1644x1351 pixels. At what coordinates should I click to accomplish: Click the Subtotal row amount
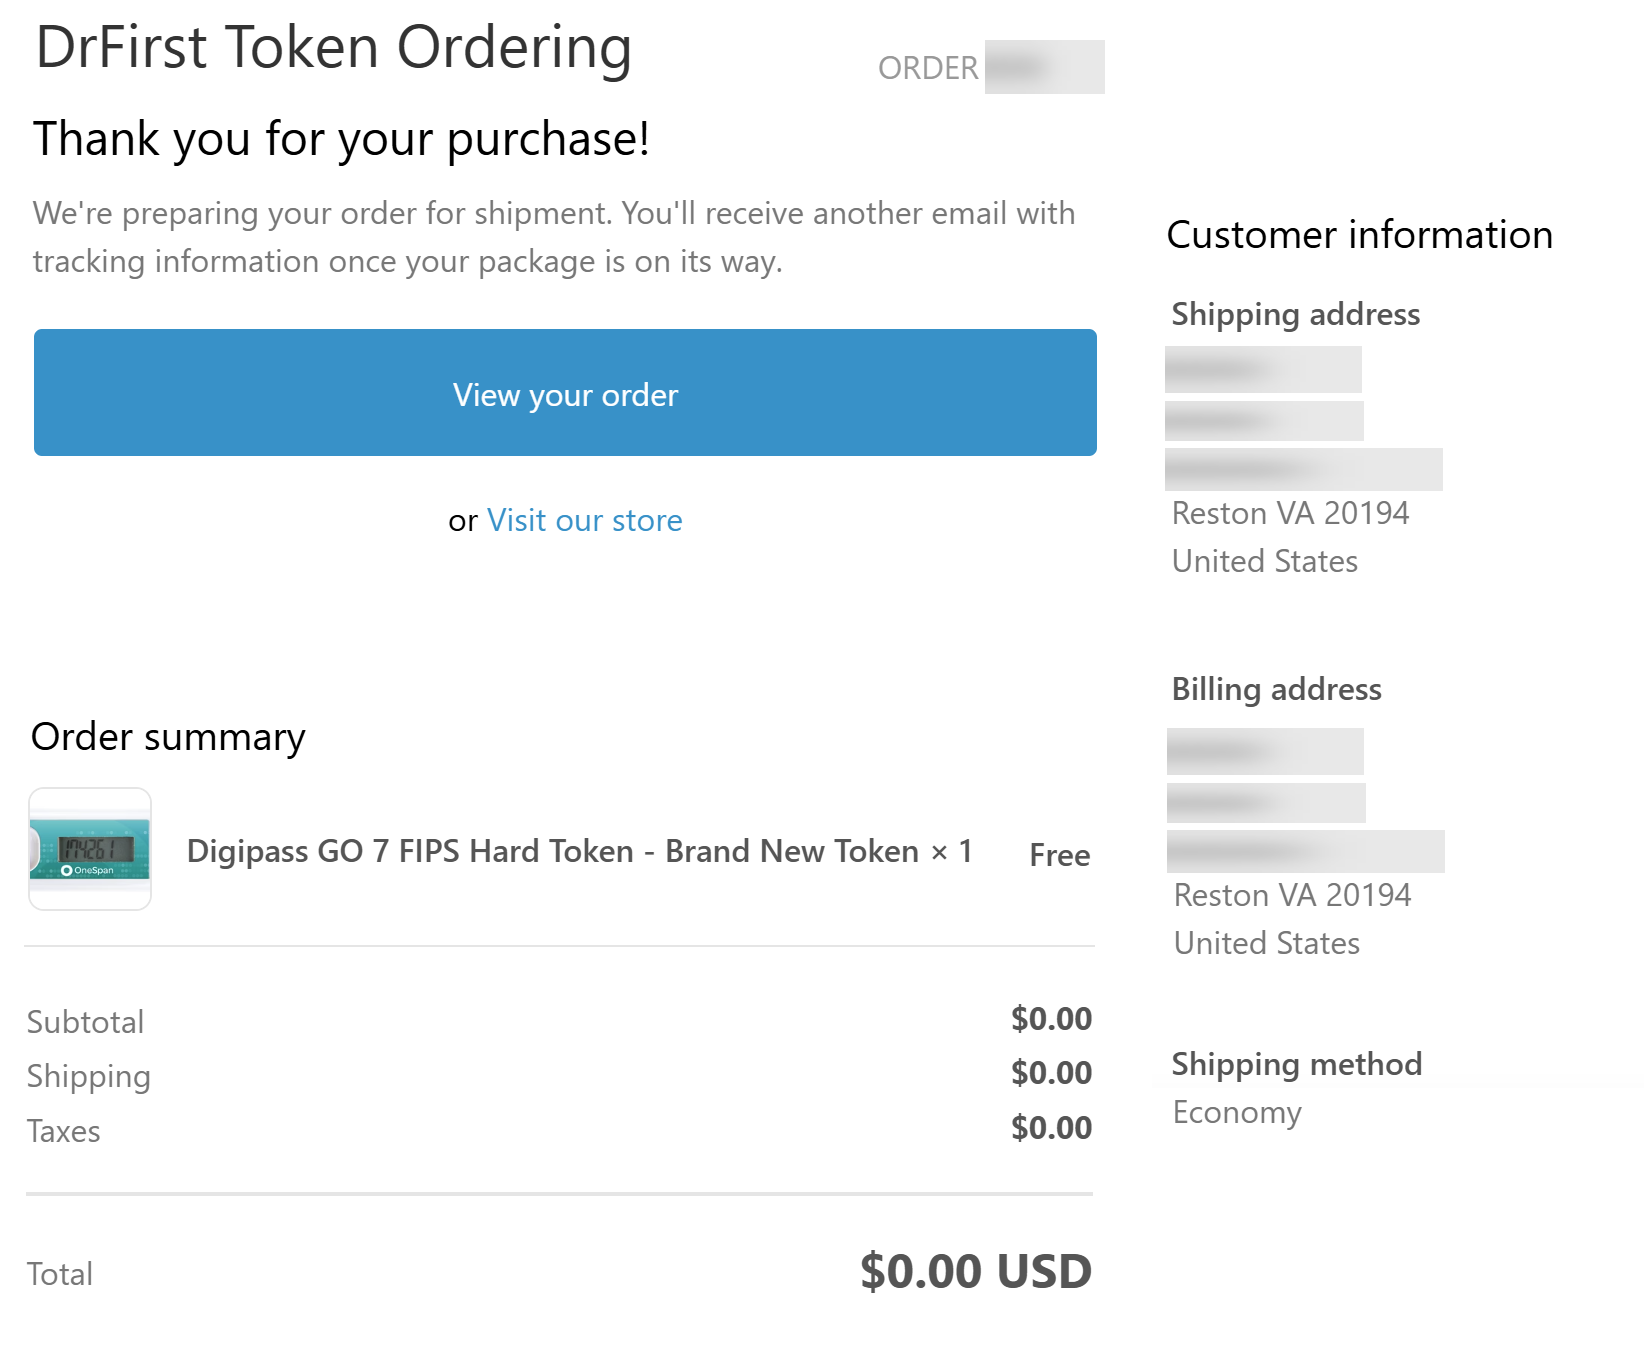coord(1051,1019)
